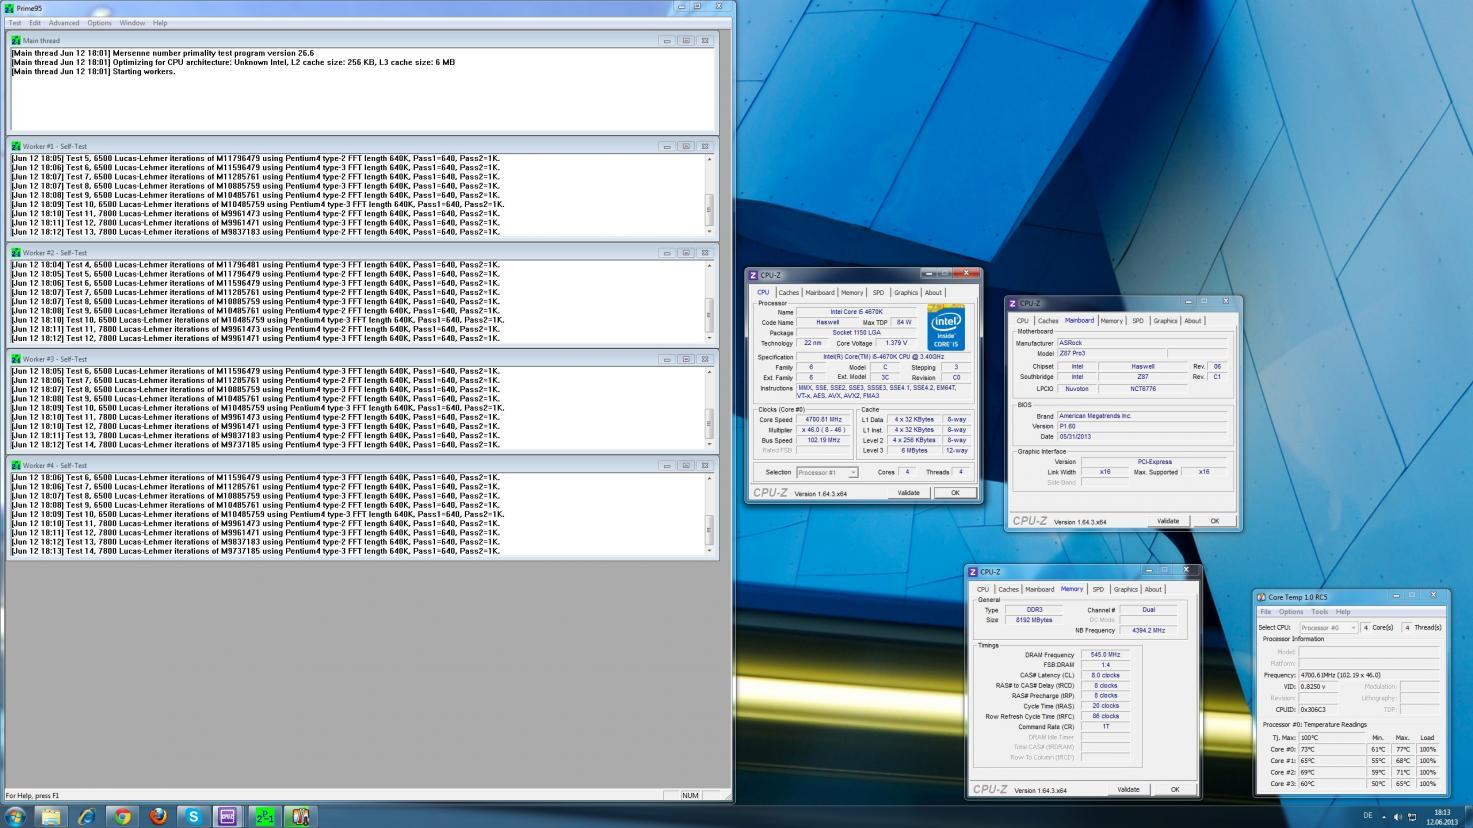1473x828 pixels.
Task: Click the Z icon of CPU-Z processor window
Action: tap(754, 275)
